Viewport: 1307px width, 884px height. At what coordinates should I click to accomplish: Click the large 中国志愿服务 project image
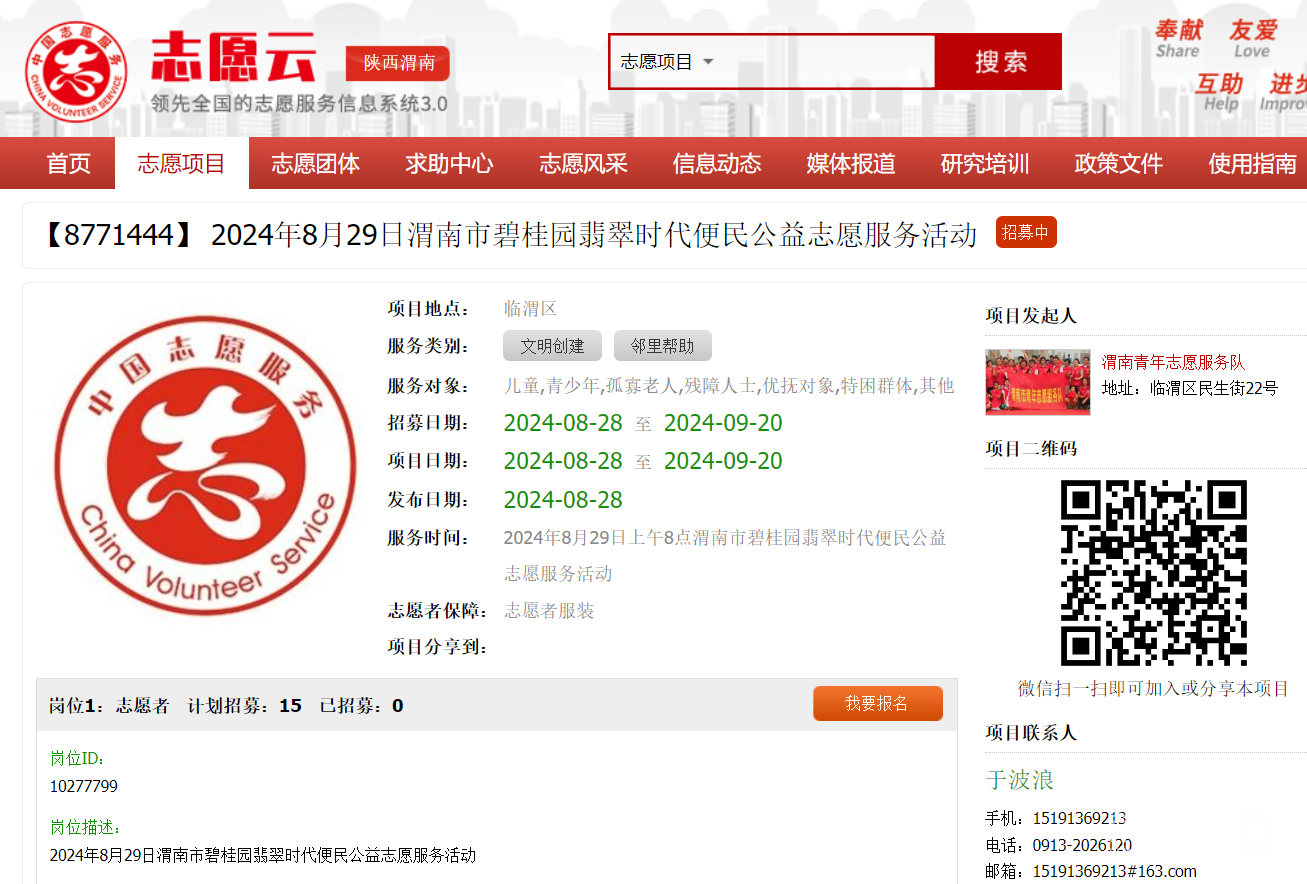click(205, 466)
